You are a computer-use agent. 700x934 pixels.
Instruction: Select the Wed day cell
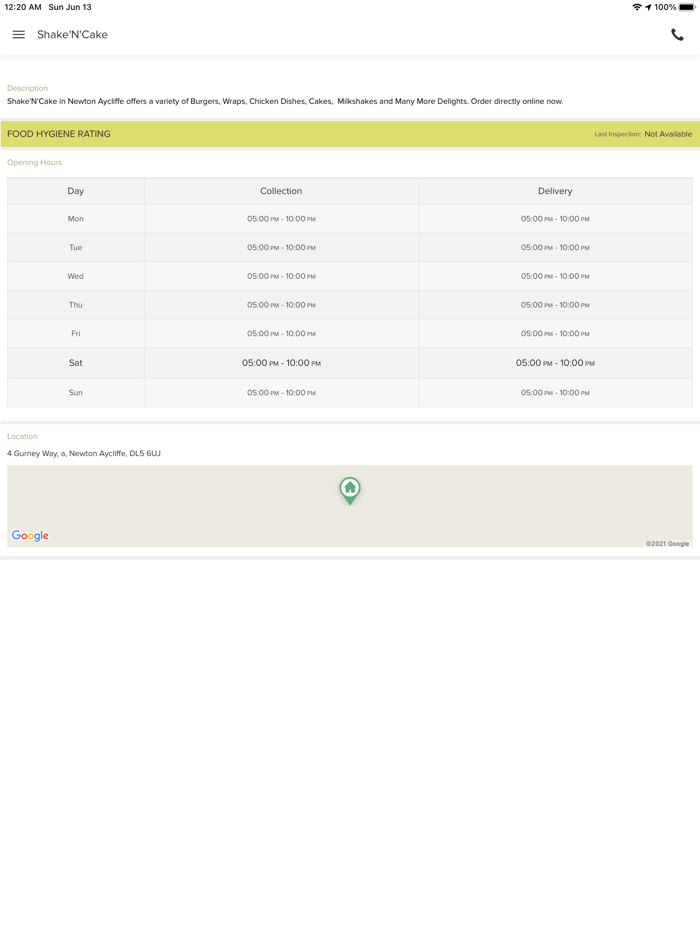pyautogui.click(x=76, y=276)
